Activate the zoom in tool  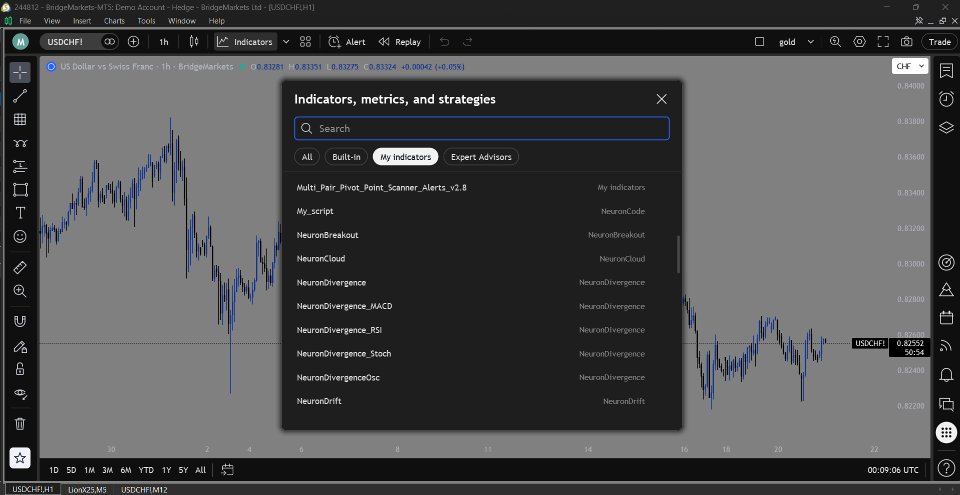(20, 291)
